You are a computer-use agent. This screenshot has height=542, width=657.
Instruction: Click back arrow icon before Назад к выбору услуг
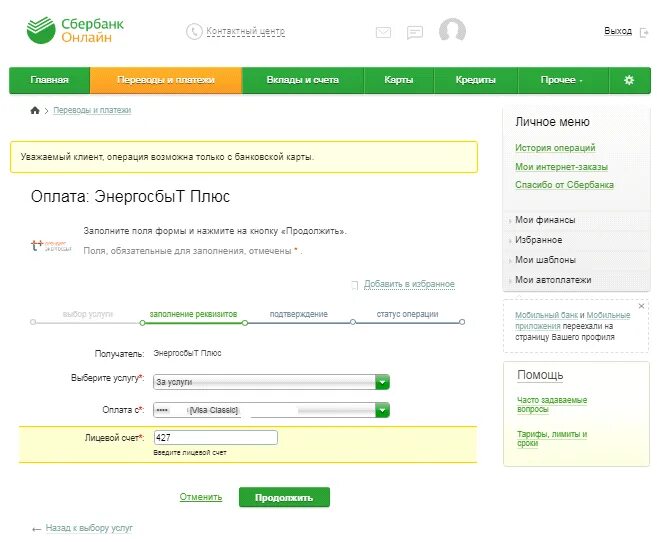point(36,529)
